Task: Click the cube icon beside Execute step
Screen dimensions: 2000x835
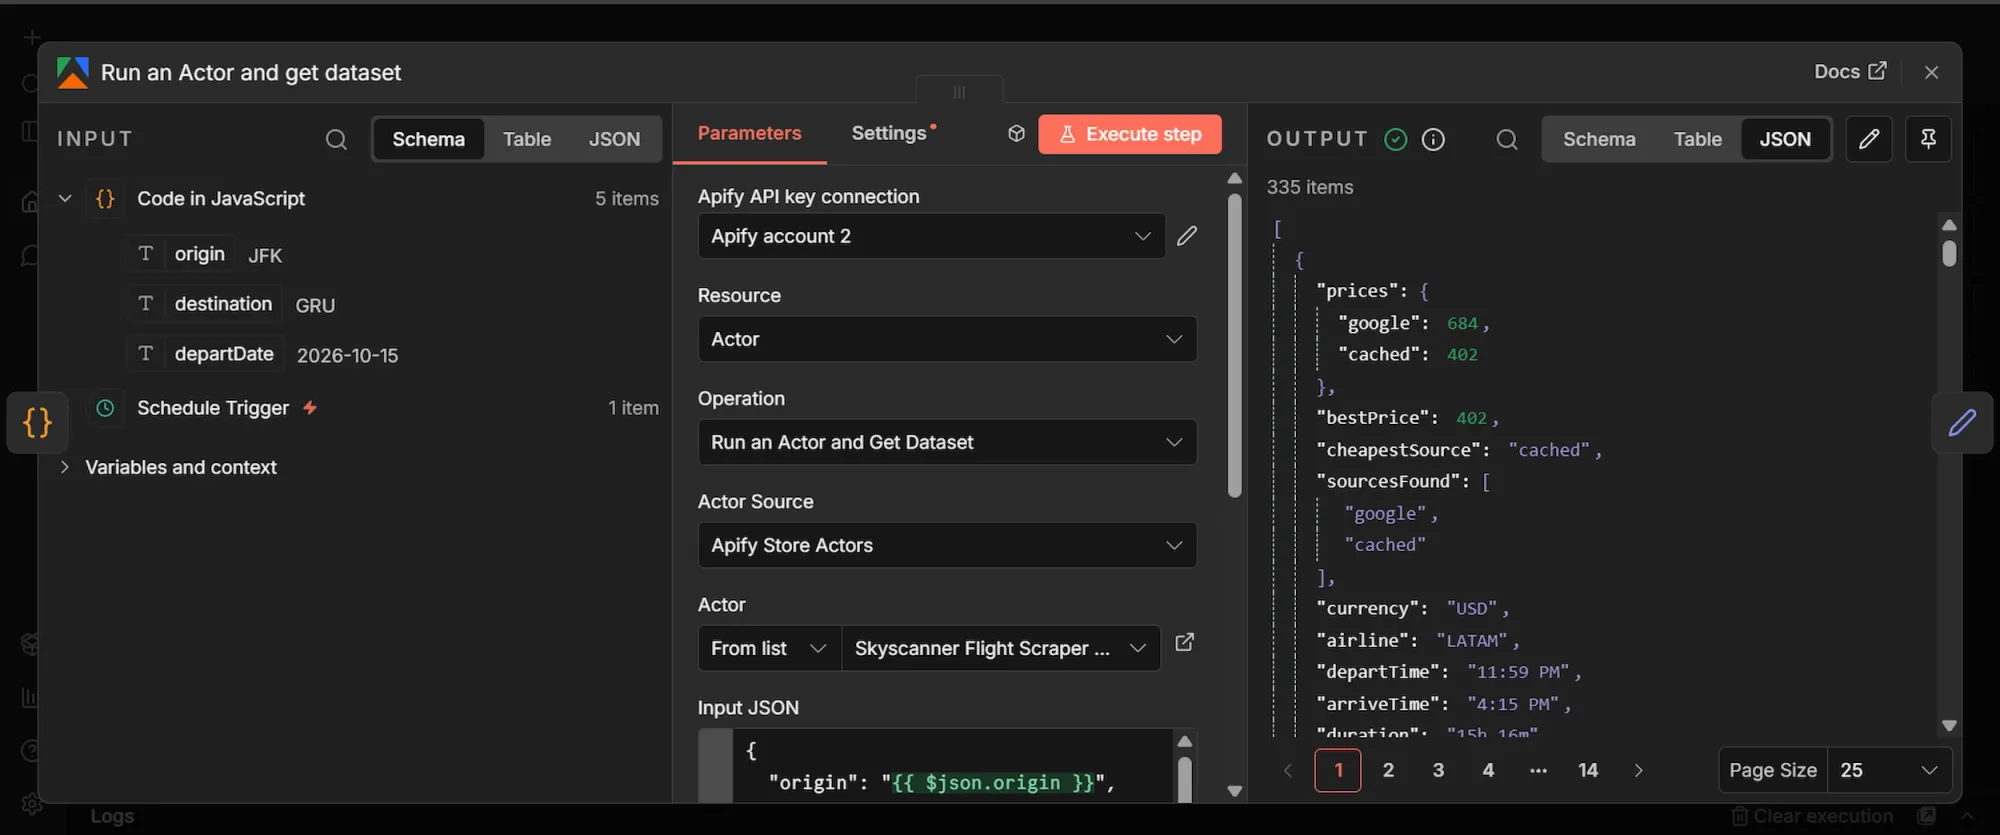Action: tap(1016, 134)
